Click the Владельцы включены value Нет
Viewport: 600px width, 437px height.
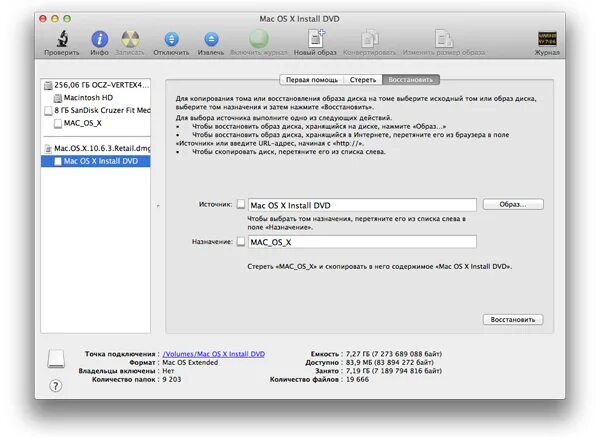(168, 371)
